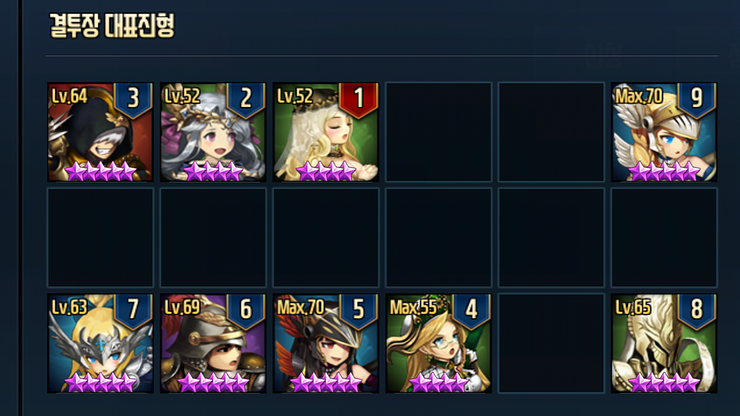This screenshot has width=740, height=416.
Task: Select the Lv.63 silver-masked blonde hero
Action: click(100, 343)
